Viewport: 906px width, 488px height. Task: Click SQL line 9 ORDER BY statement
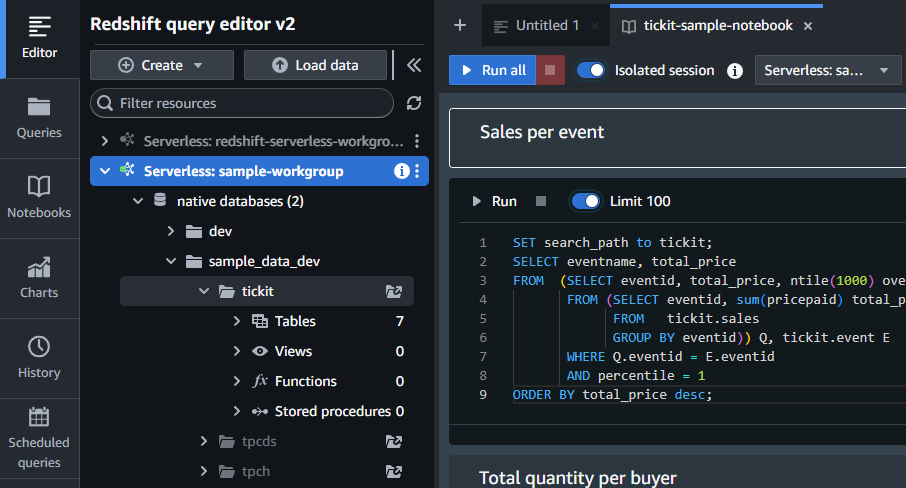[612, 394]
